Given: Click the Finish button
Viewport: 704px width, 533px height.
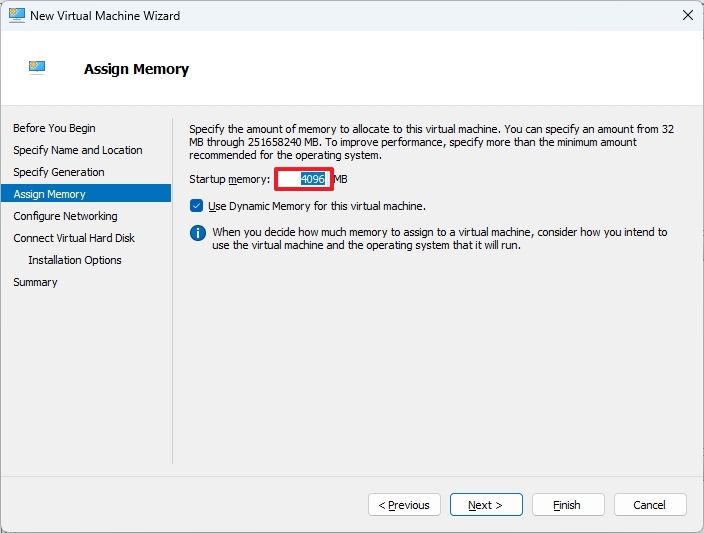Looking at the screenshot, I should [567, 505].
